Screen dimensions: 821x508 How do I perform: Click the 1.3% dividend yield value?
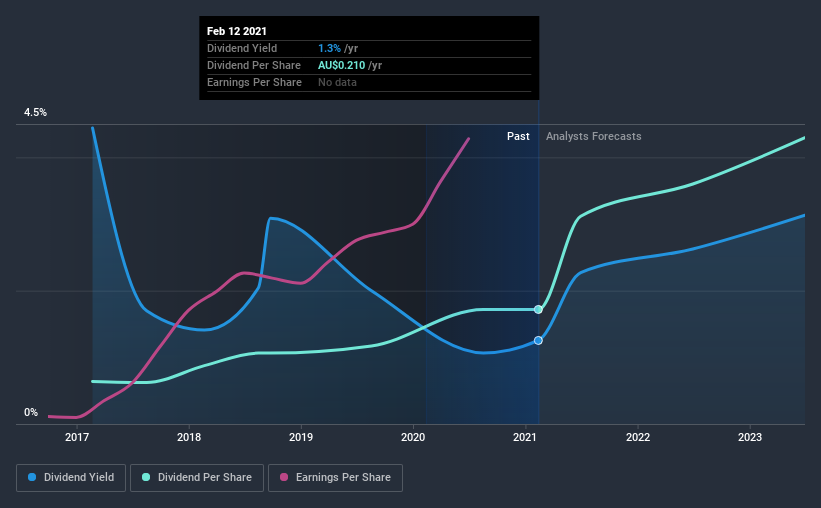pos(329,48)
